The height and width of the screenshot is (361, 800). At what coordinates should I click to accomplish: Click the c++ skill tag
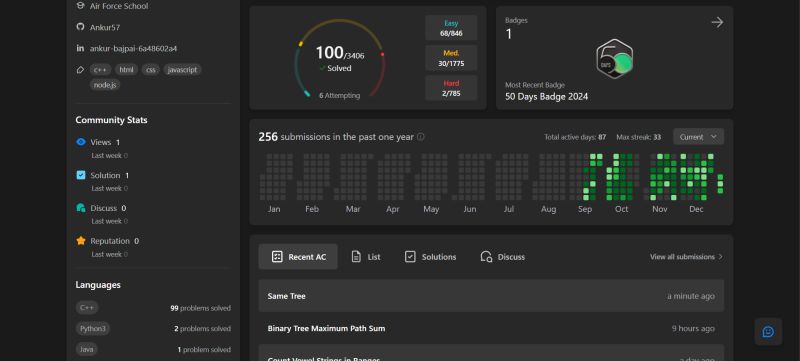[x=100, y=70]
